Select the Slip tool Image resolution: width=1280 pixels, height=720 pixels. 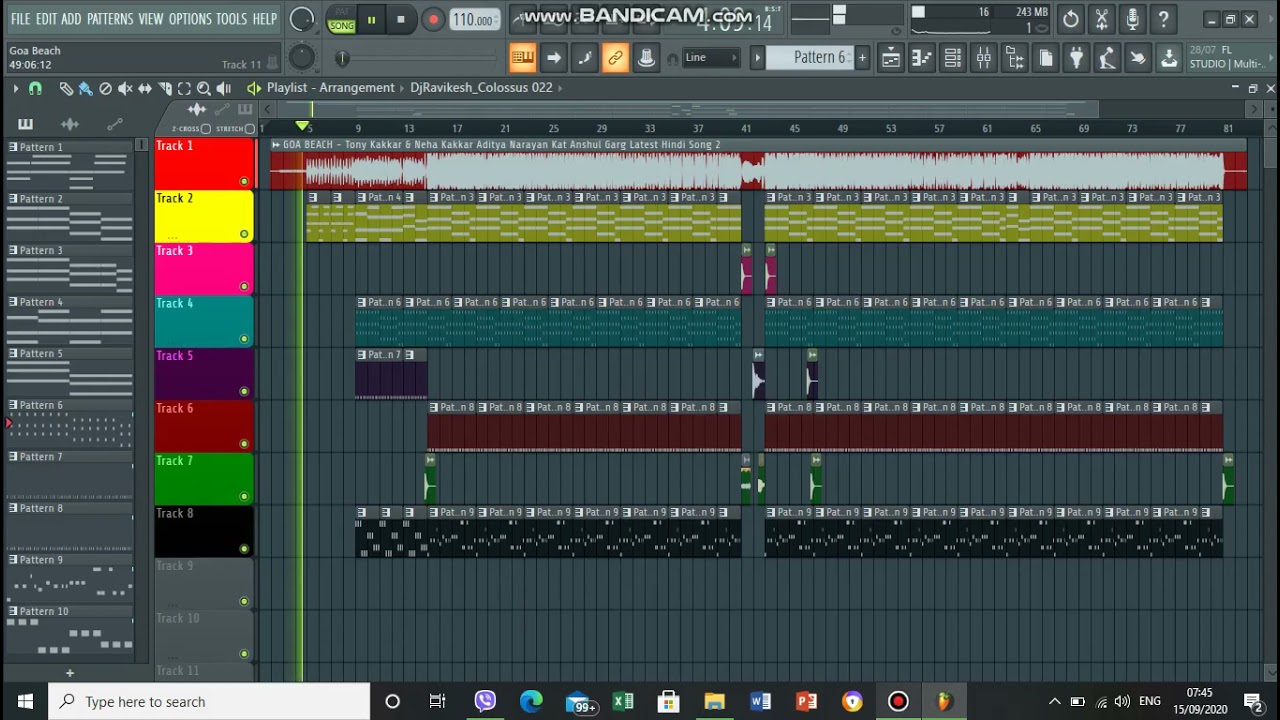145,88
